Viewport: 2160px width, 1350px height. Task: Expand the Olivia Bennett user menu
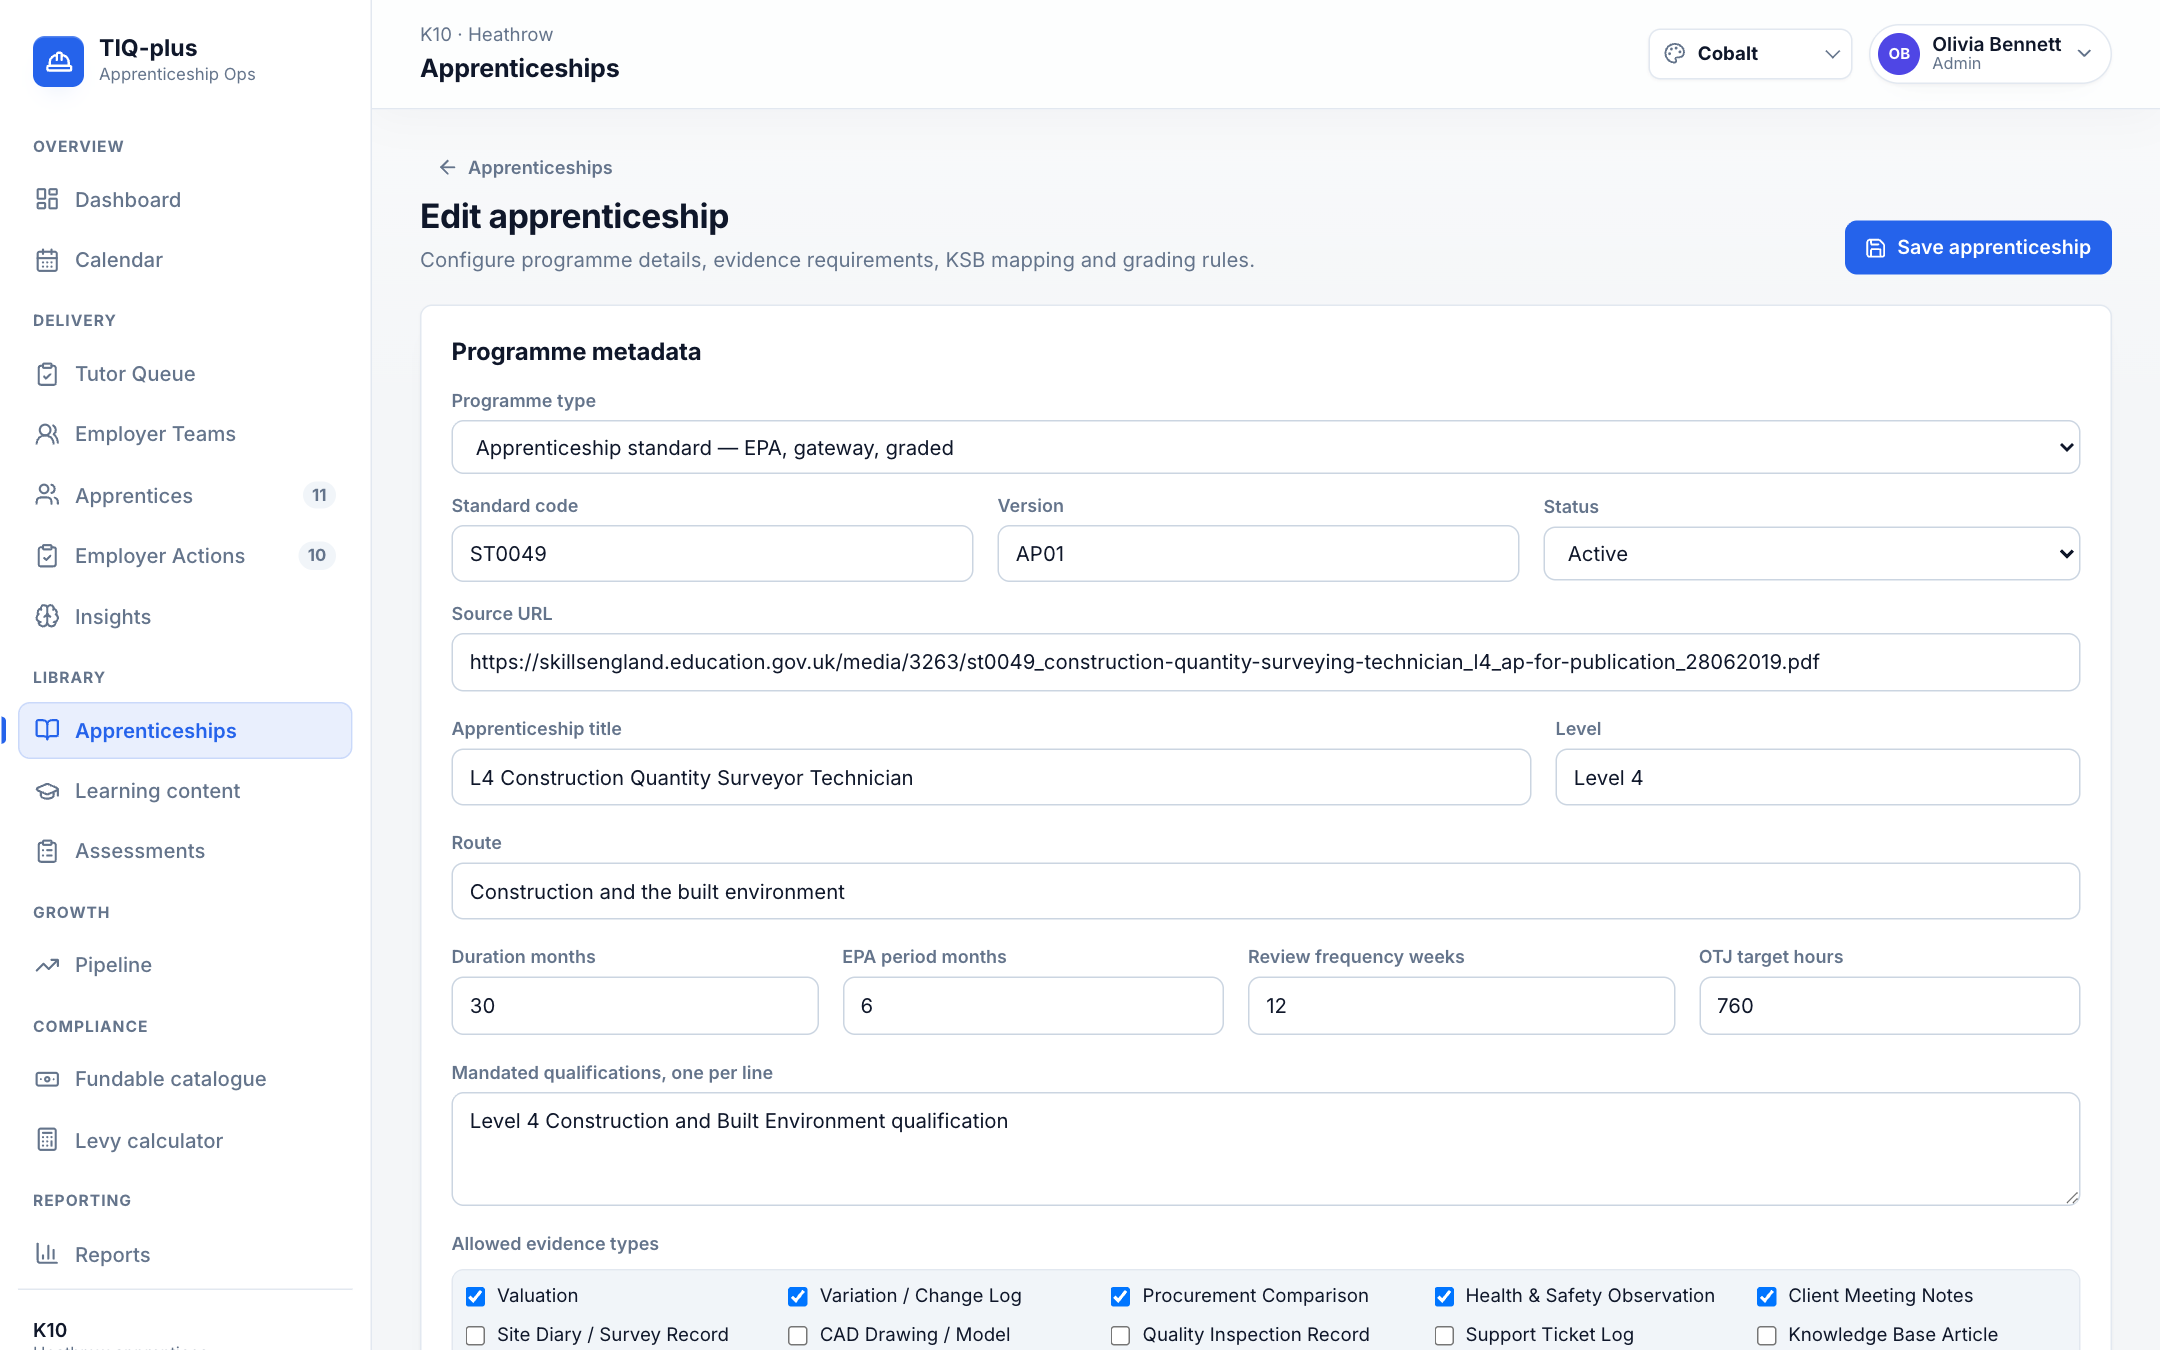[1990, 54]
